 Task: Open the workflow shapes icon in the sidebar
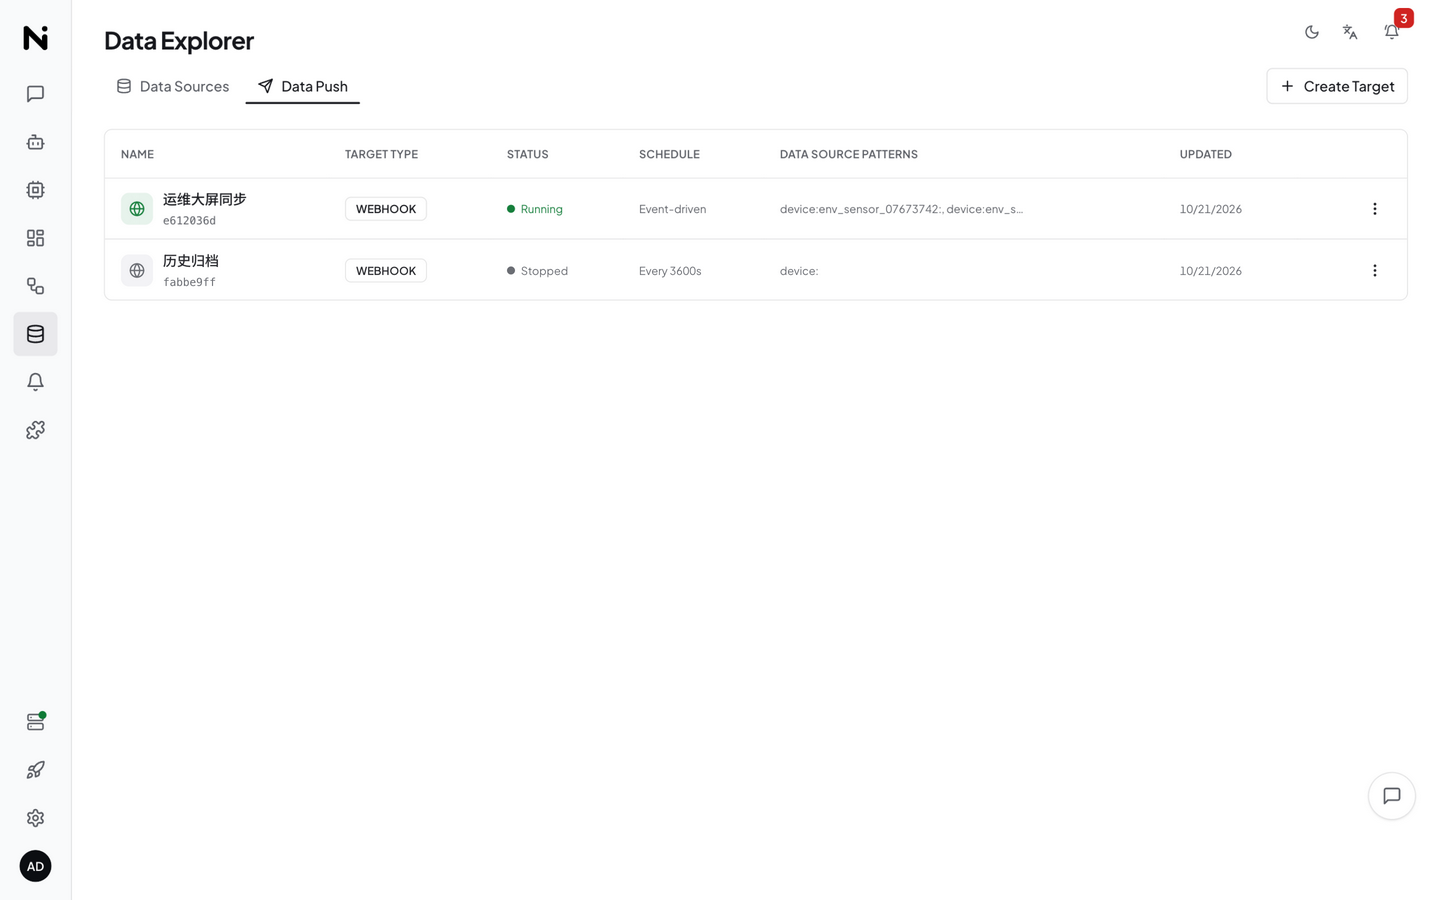coord(35,286)
